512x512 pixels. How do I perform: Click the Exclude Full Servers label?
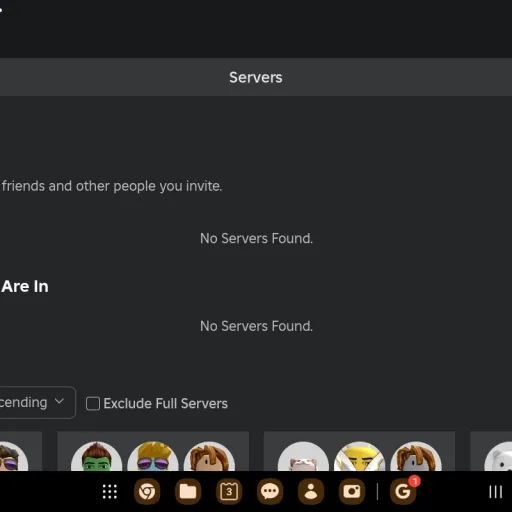point(165,404)
